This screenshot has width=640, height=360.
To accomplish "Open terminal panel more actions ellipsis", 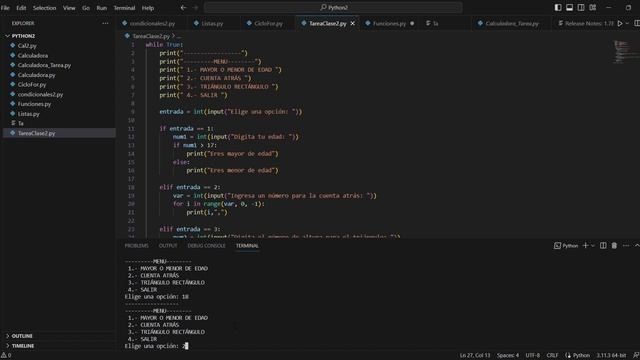I will pos(626,246).
